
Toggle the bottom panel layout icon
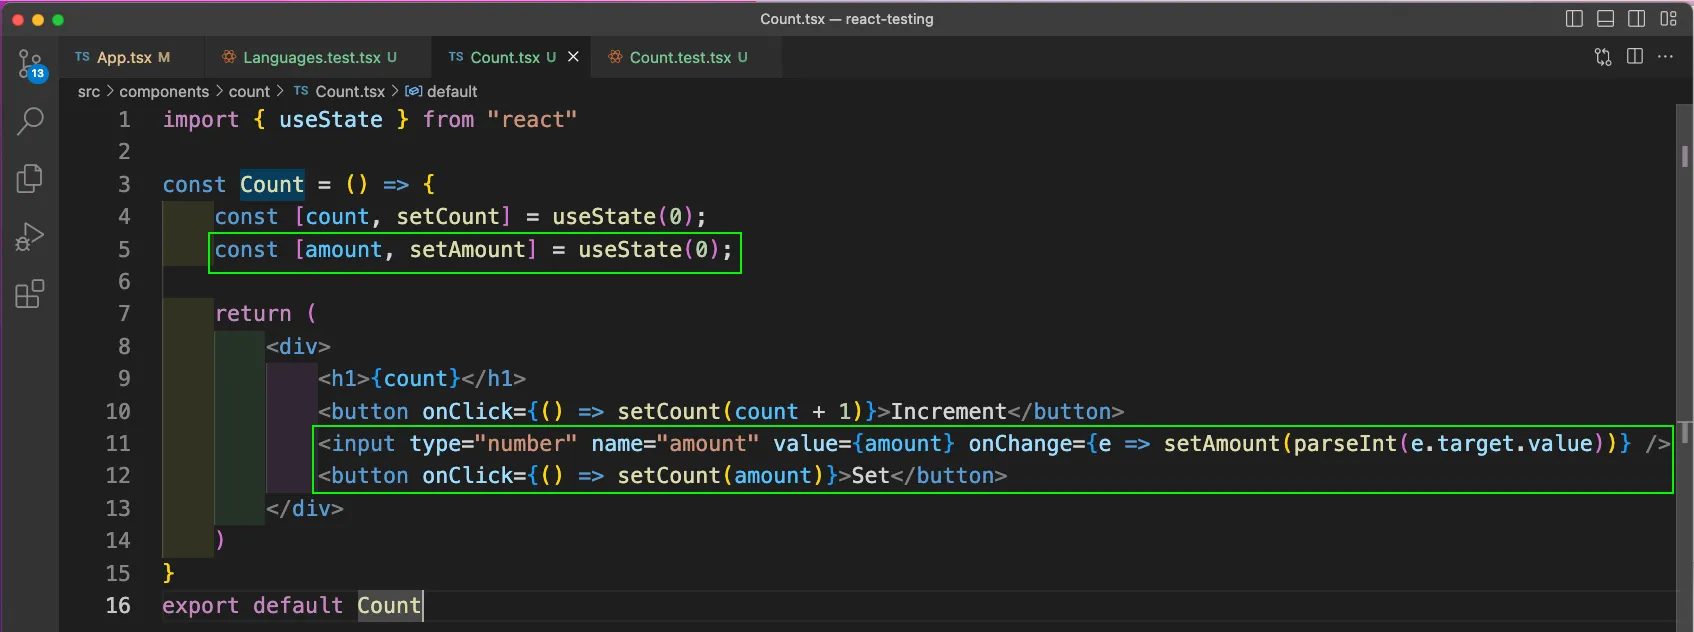coord(1605,19)
